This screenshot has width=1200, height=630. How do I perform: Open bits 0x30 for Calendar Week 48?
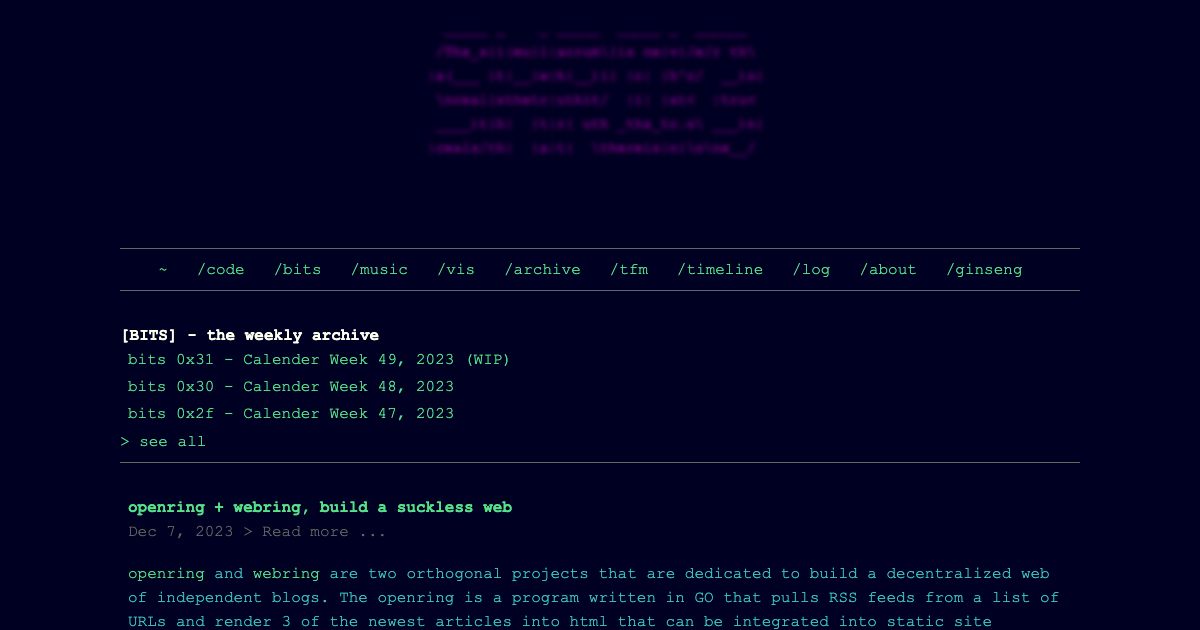tap(290, 386)
